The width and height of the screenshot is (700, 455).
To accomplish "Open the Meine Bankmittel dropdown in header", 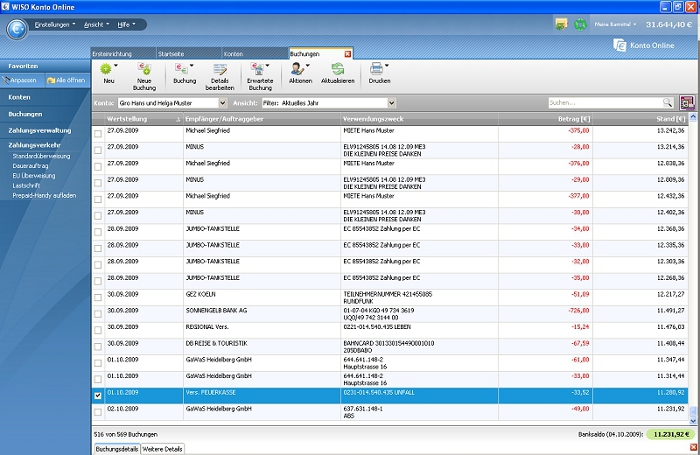I will click(615, 25).
